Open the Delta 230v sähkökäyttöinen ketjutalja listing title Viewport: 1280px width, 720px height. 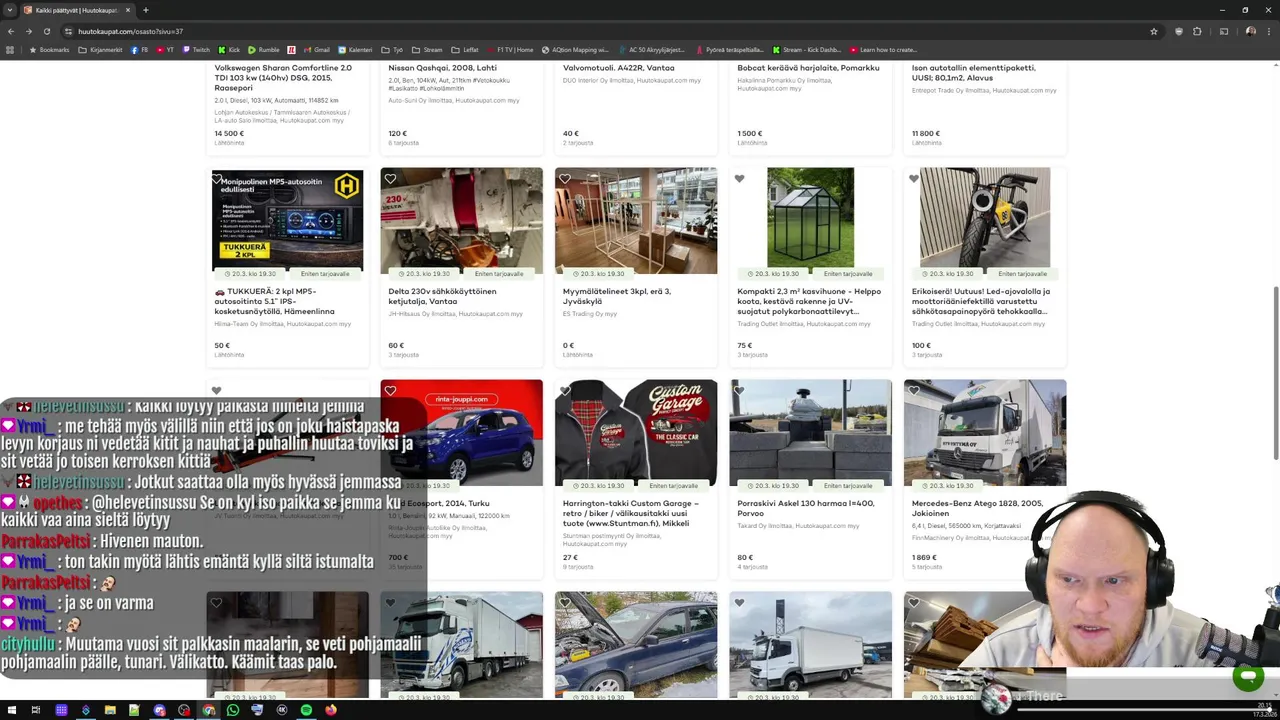tap(442, 296)
